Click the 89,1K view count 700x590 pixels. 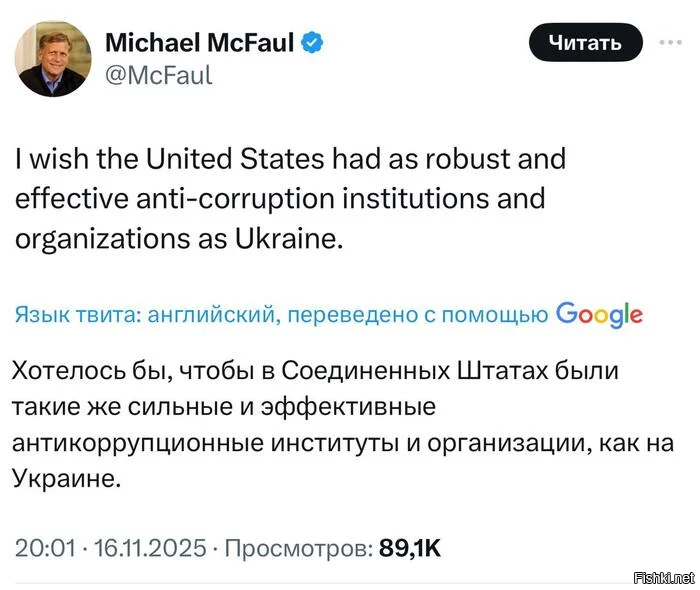click(x=410, y=549)
